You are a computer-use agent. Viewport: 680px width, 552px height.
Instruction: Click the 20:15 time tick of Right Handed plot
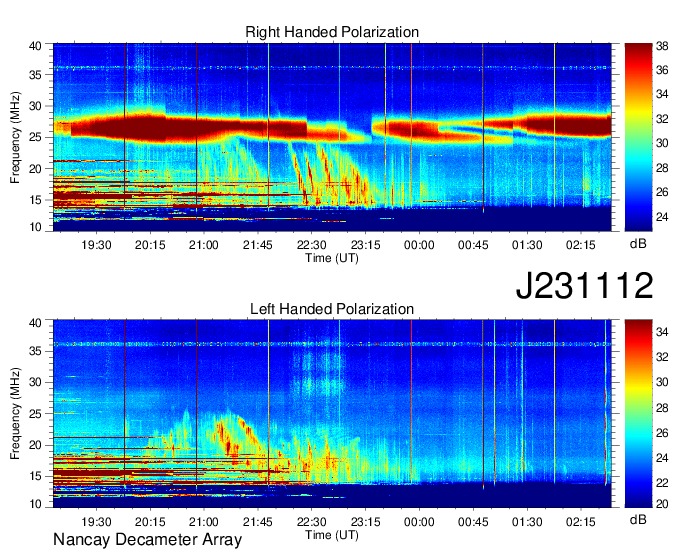[x=150, y=245]
